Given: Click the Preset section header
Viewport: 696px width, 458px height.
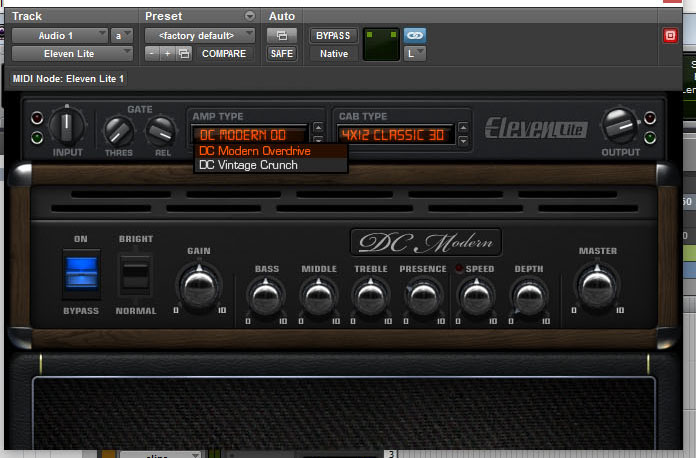Looking at the screenshot, I should 163,16.
